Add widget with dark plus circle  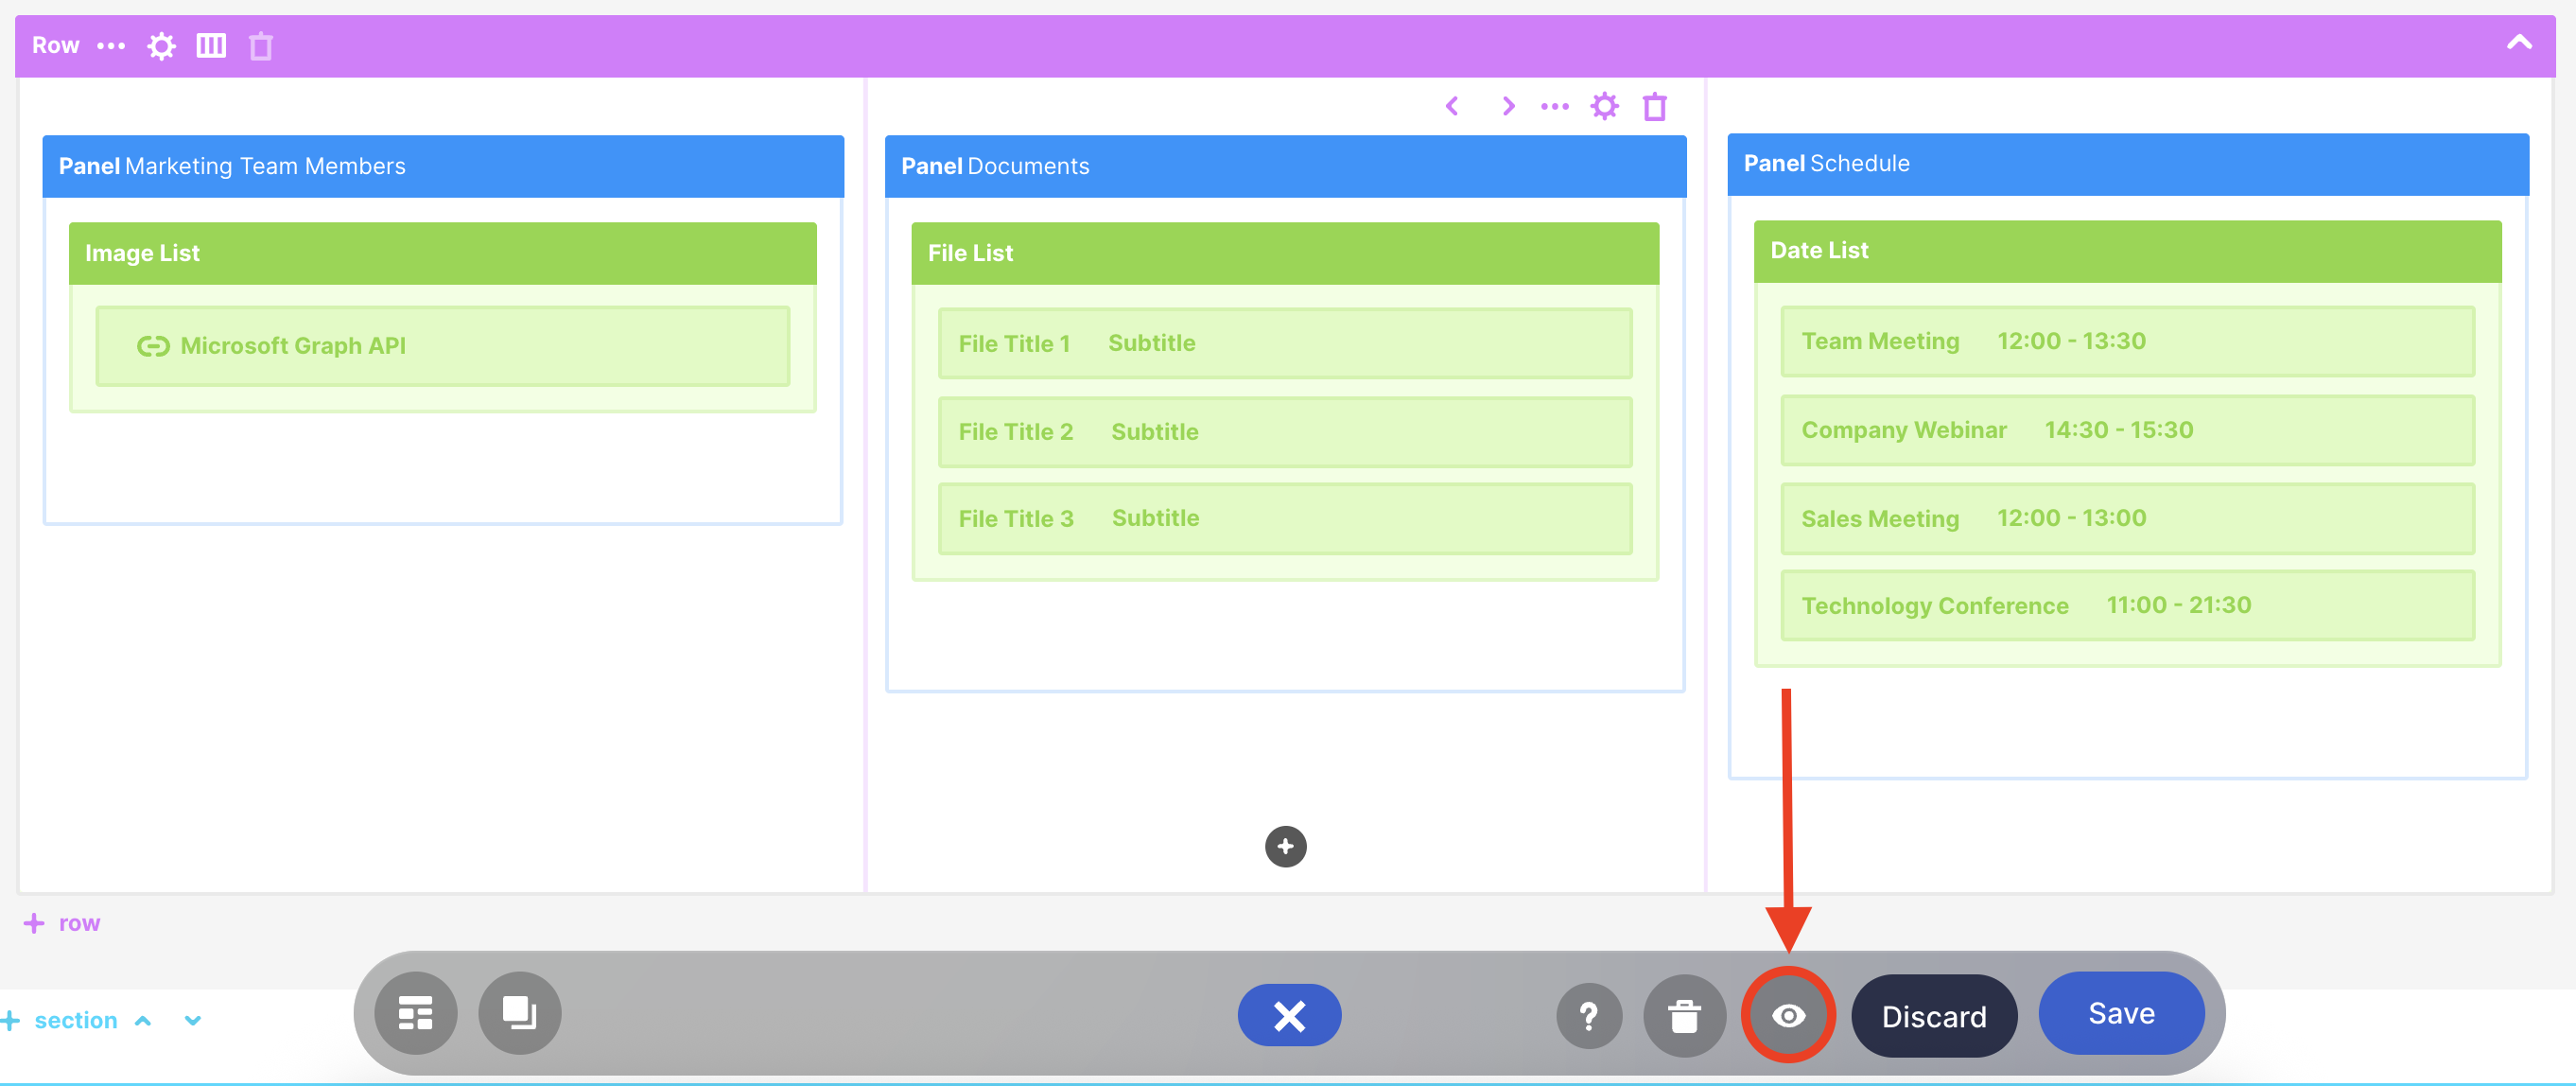tap(1285, 847)
